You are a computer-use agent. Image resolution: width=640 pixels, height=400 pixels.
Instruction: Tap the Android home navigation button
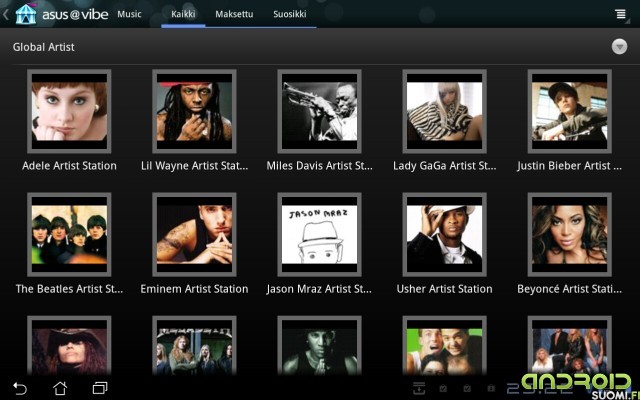(60, 388)
